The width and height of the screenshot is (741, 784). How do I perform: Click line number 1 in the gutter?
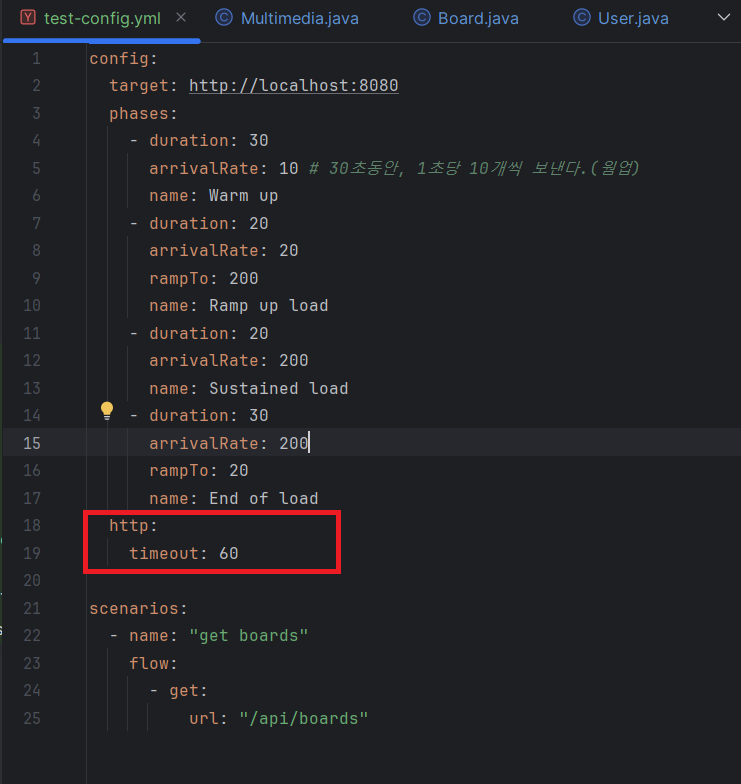[x=36, y=58]
